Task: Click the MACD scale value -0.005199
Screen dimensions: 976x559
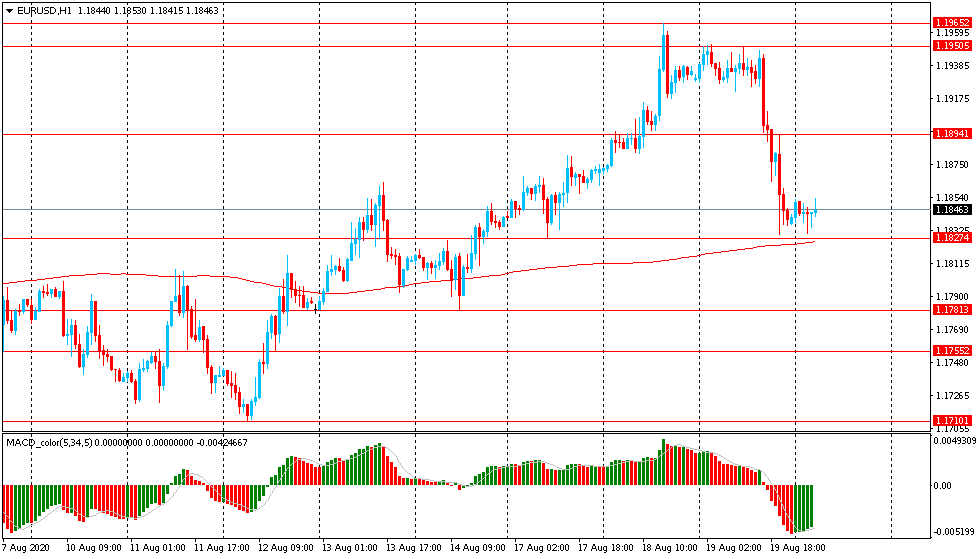Action: 954,532
